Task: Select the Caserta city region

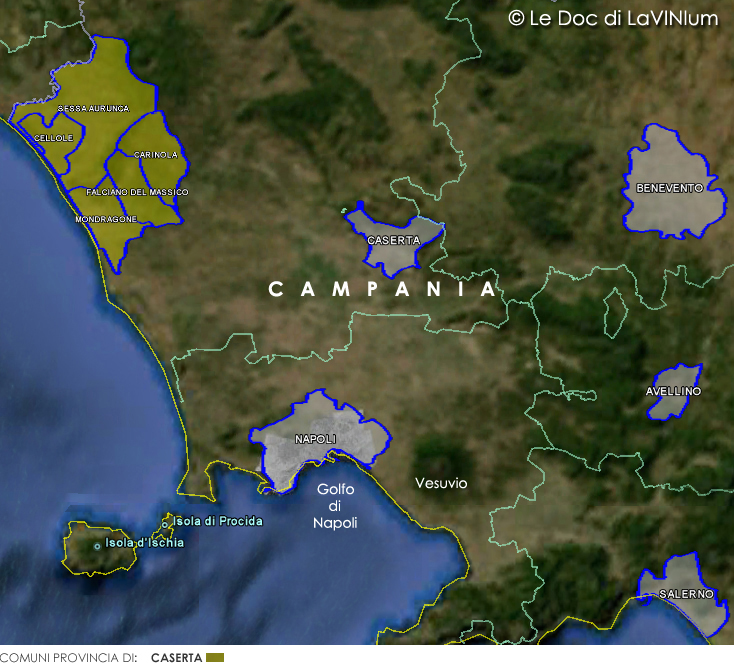Action: [x=393, y=241]
